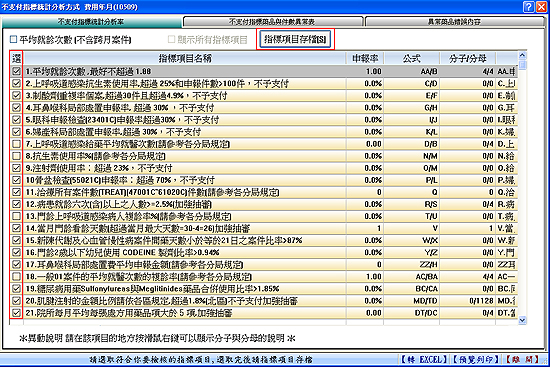Click the 申報率 column header
The image size is (550, 367).
[365, 58]
